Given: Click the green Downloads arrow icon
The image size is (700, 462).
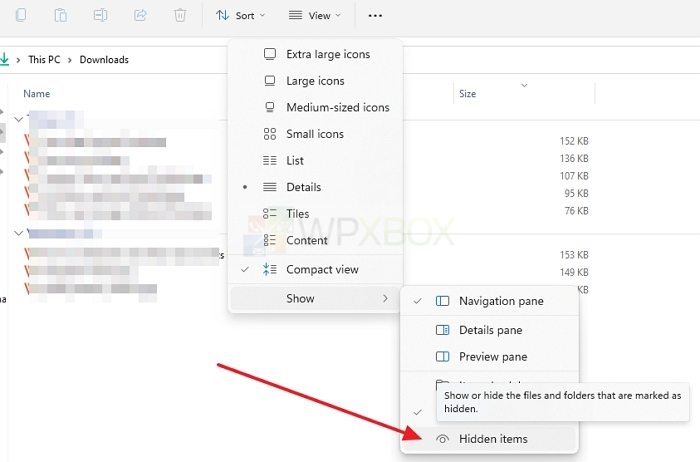Looking at the screenshot, I should [4, 59].
